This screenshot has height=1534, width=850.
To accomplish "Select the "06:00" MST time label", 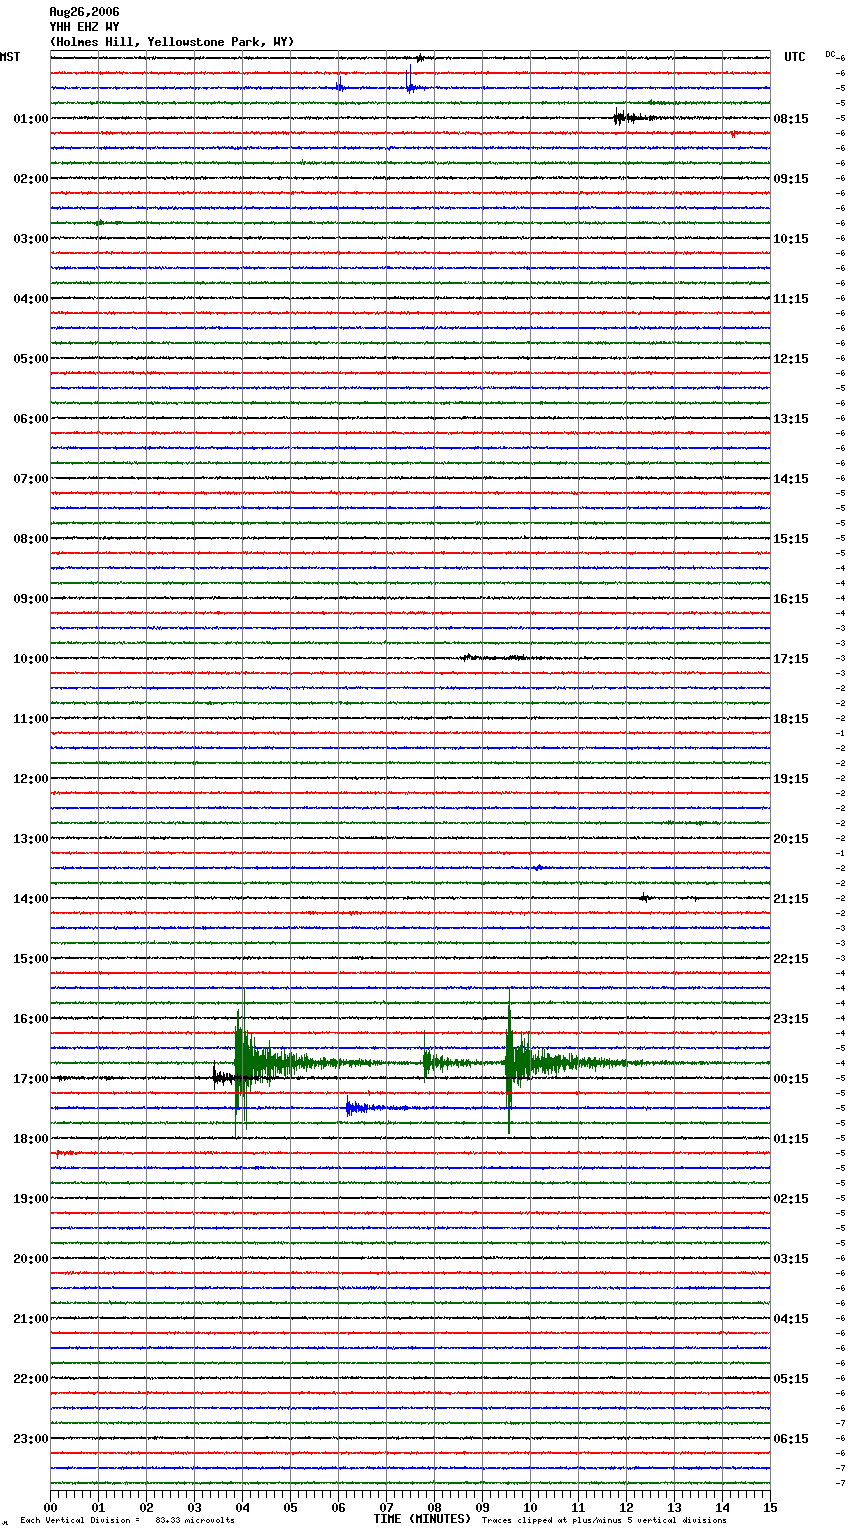I will (x=31, y=419).
